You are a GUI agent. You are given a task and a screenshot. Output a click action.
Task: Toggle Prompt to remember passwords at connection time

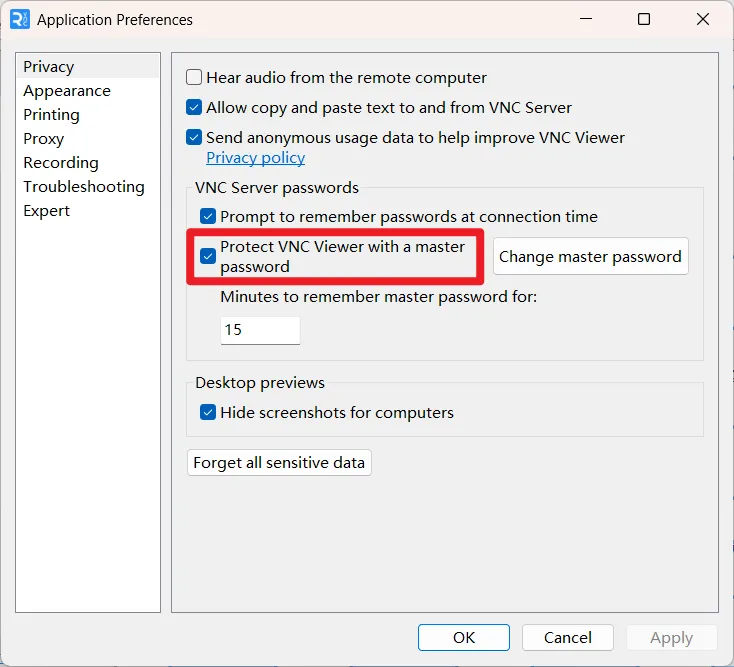[x=208, y=216]
